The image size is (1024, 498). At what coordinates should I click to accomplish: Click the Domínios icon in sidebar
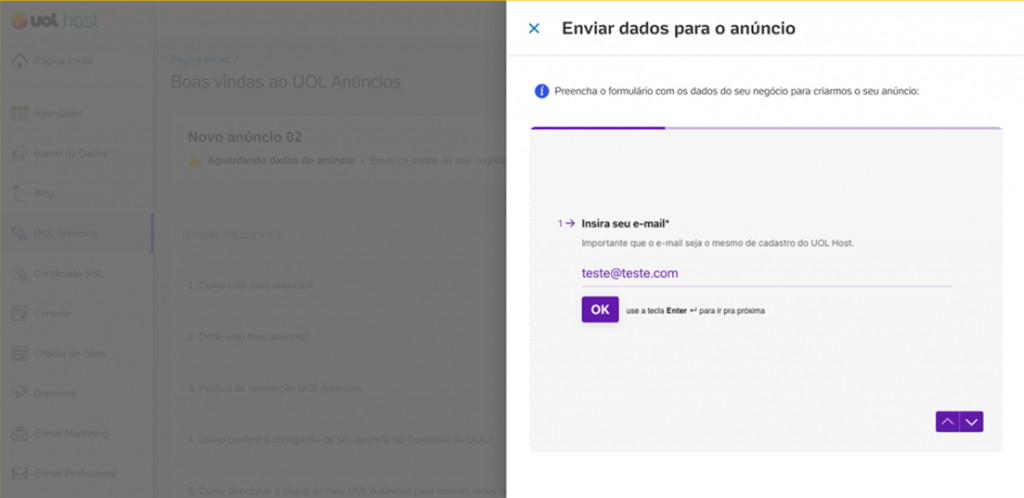pyautogui.click(x=20, y=393)
